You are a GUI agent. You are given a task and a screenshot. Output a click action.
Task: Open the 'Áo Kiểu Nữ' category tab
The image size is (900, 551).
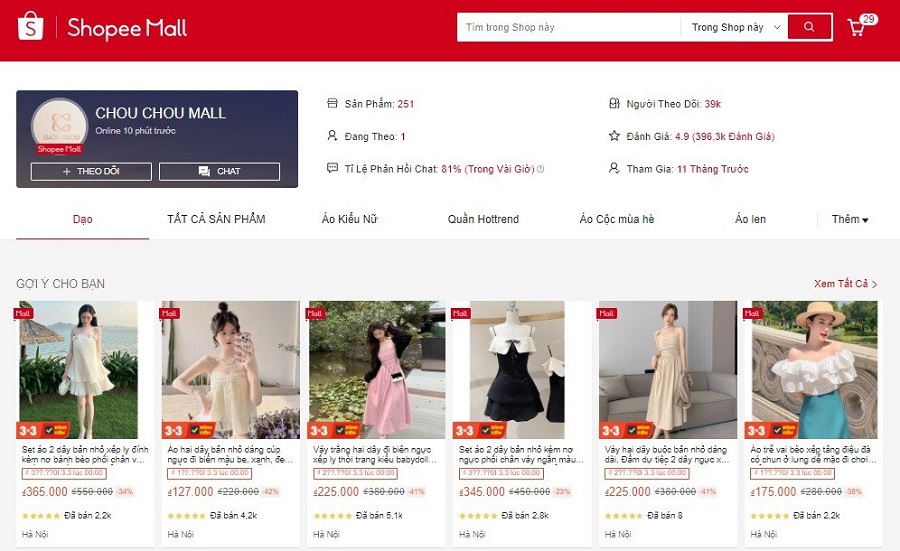click(349, 219)
